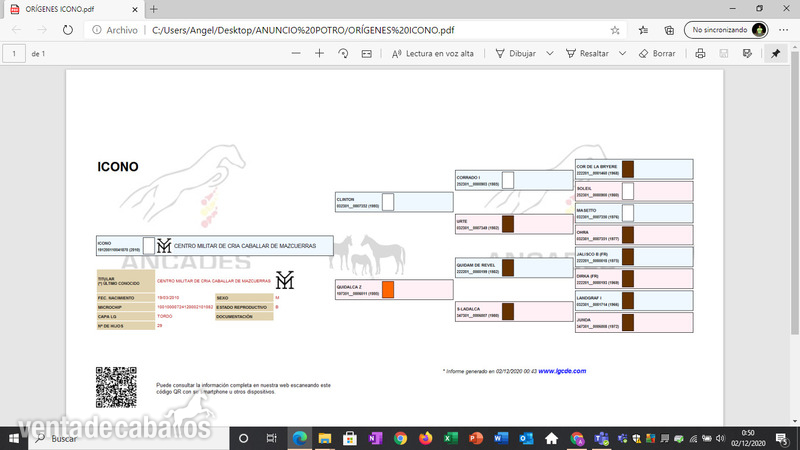The height and width of the screenshot is (450, 800).
Task: Rotate the PDF page
Action: [x=343, y=53]
